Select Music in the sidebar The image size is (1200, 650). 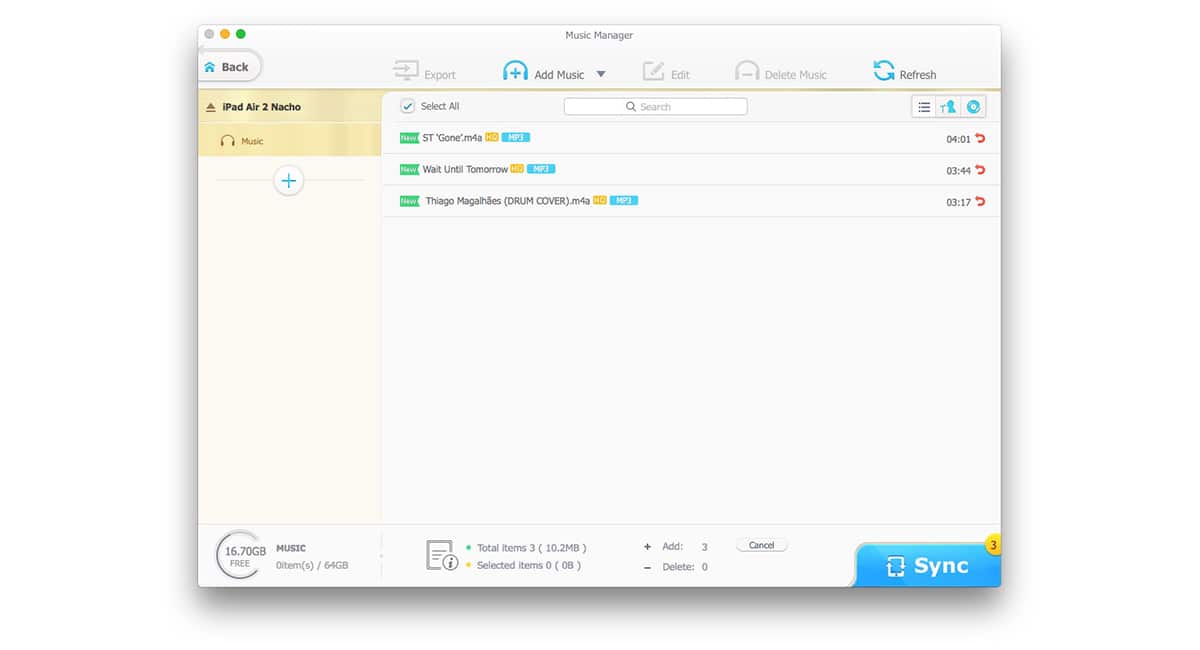[252, 141]
